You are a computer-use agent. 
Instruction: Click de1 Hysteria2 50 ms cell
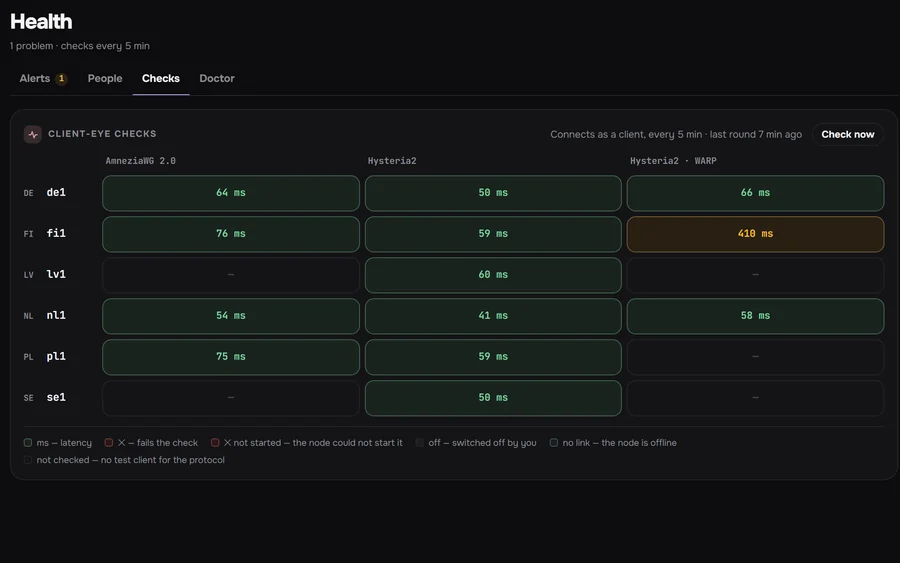493,193
